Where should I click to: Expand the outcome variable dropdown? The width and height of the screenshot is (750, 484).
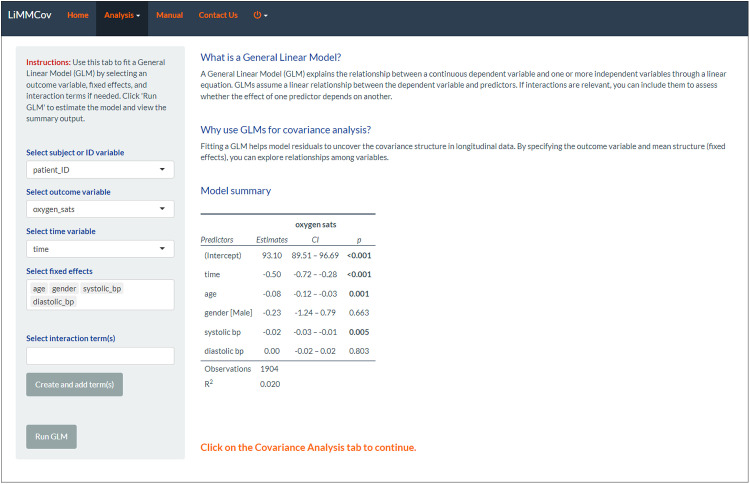point(100,209)
